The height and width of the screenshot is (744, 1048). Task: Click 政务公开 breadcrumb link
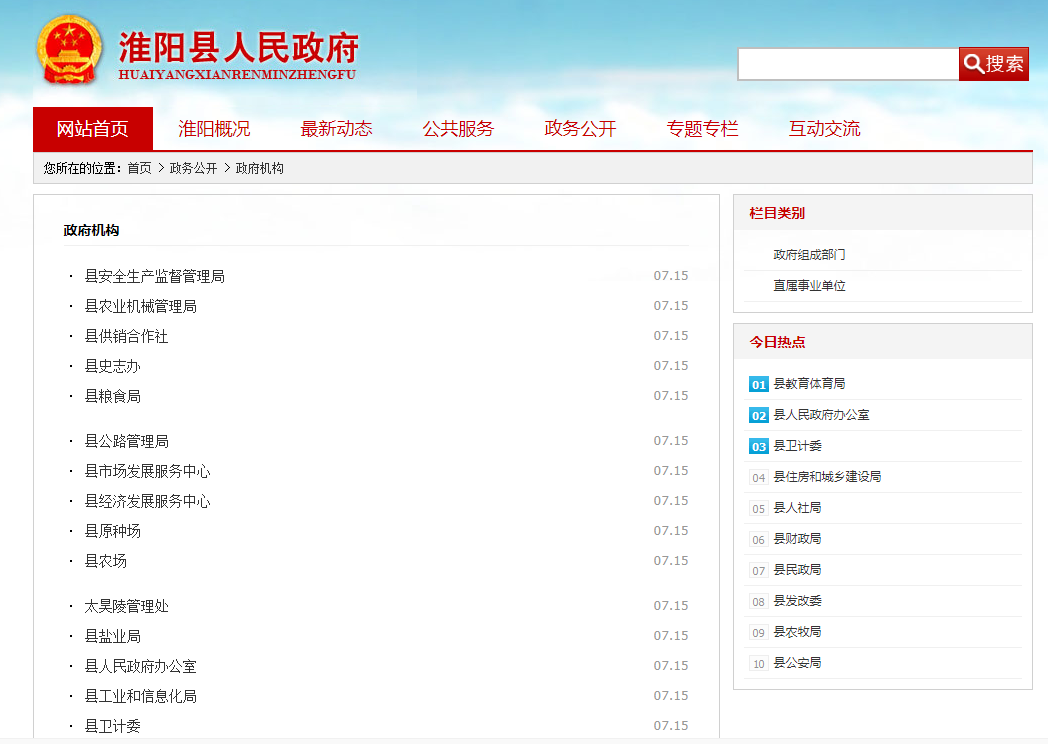point(193,169)
